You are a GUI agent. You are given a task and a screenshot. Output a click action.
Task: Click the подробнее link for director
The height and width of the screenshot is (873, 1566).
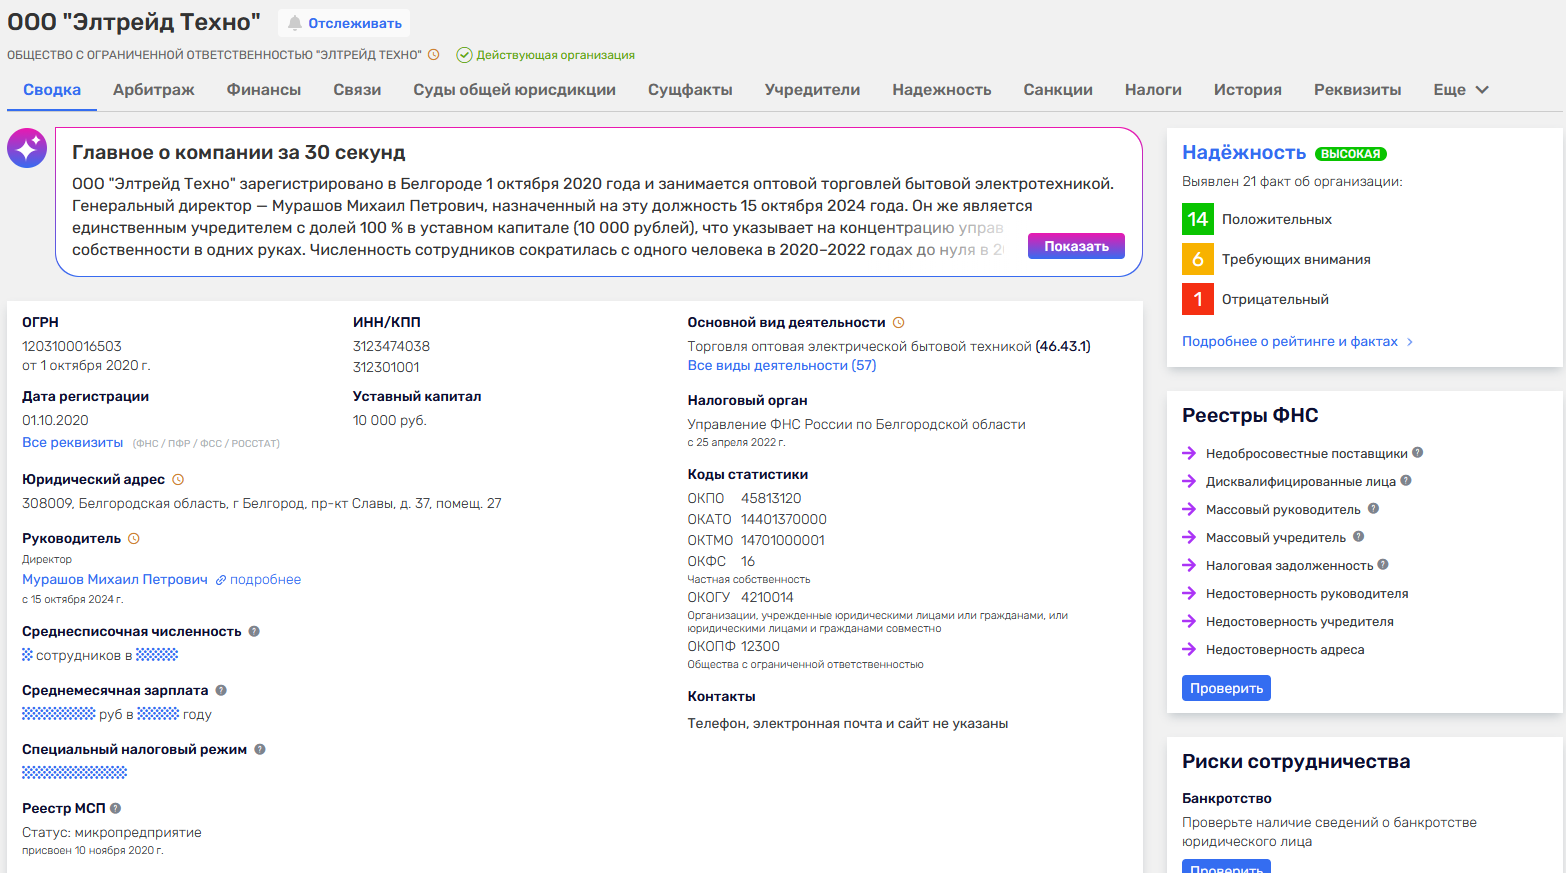tap(265, 579)
